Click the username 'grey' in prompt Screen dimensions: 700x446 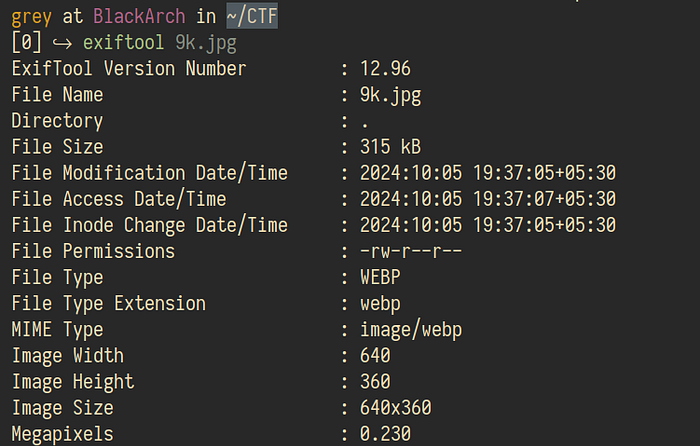[x=31, y=17]
